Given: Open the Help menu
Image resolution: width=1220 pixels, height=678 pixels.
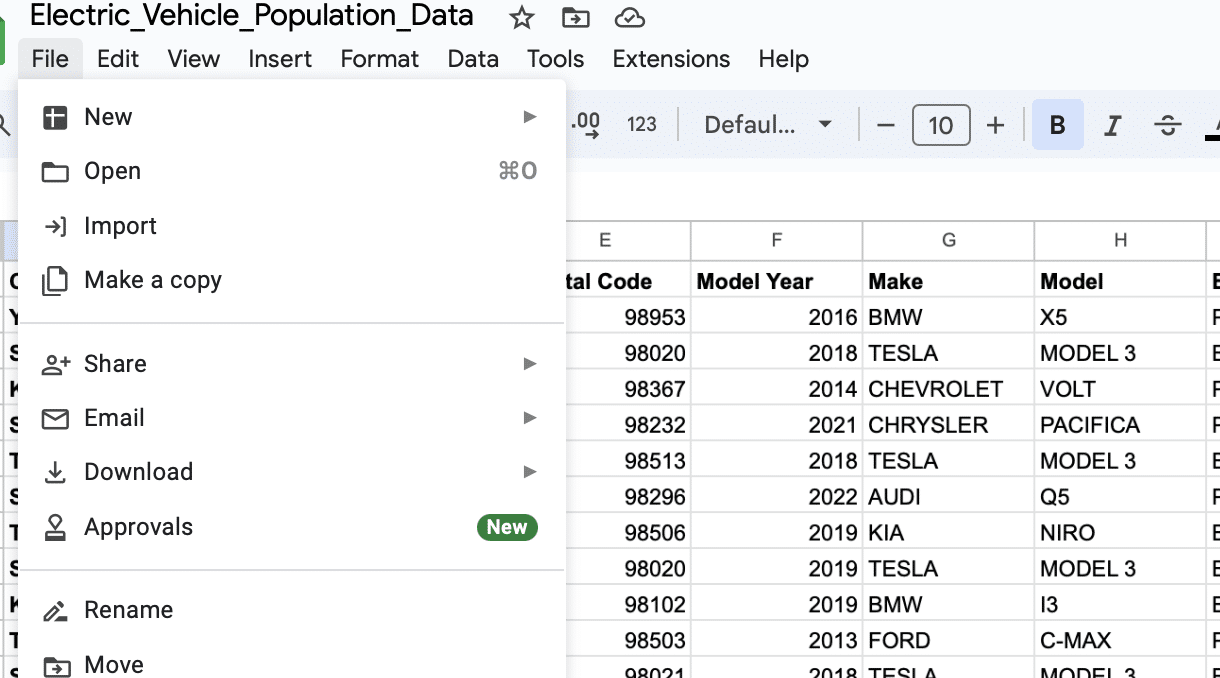Looking at the screenshot, I should pyautogui.click(x=783, y=59).
